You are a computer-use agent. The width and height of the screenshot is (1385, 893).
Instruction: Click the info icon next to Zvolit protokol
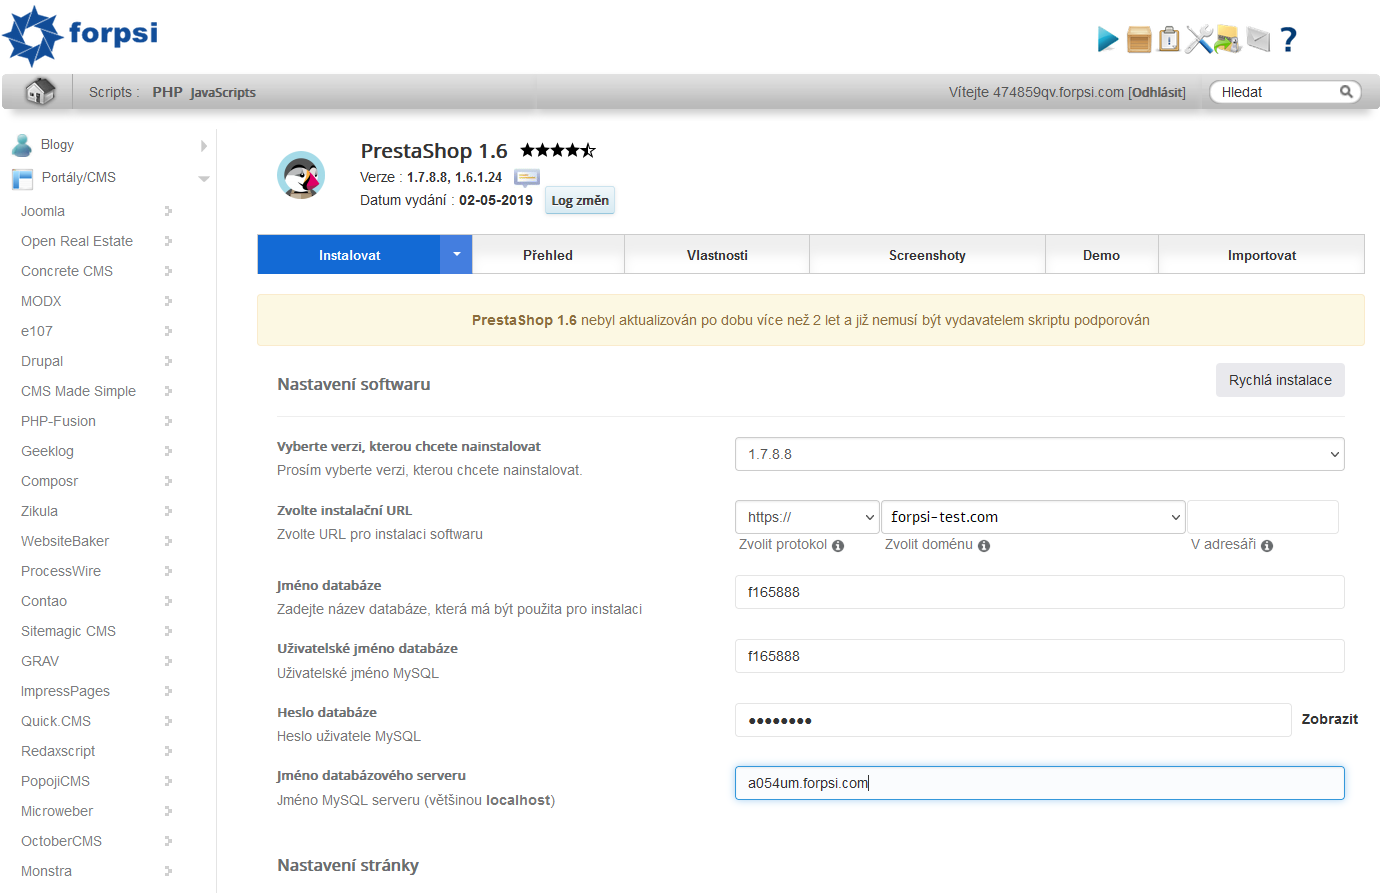838,546
